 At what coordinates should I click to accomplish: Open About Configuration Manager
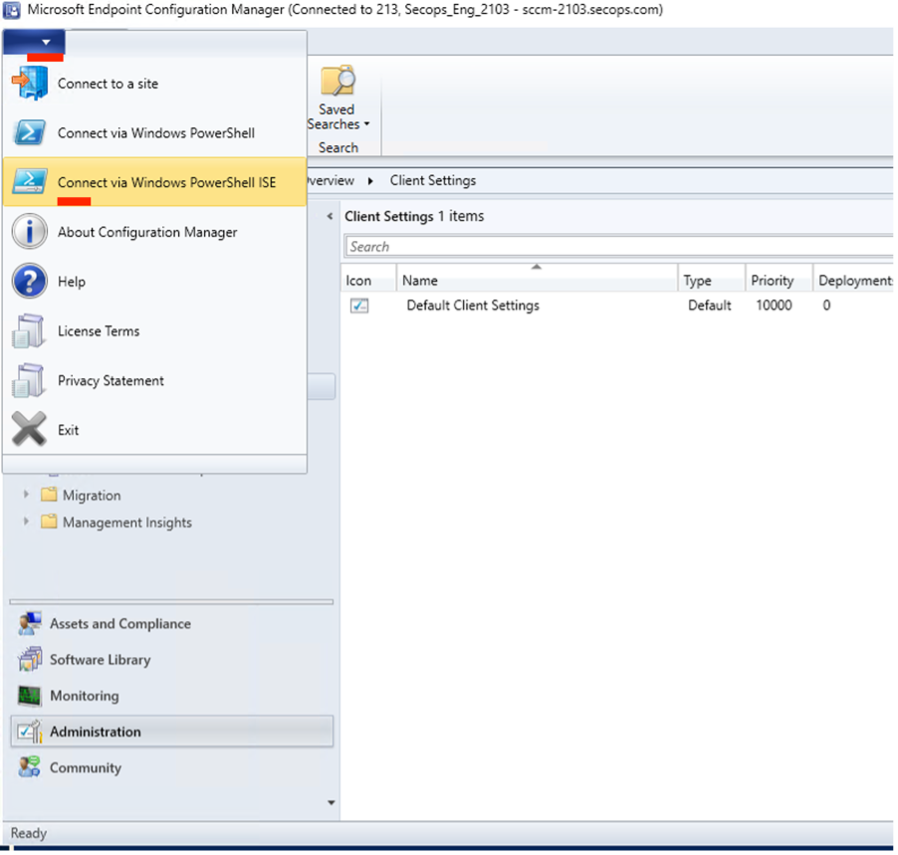point(155,232)
